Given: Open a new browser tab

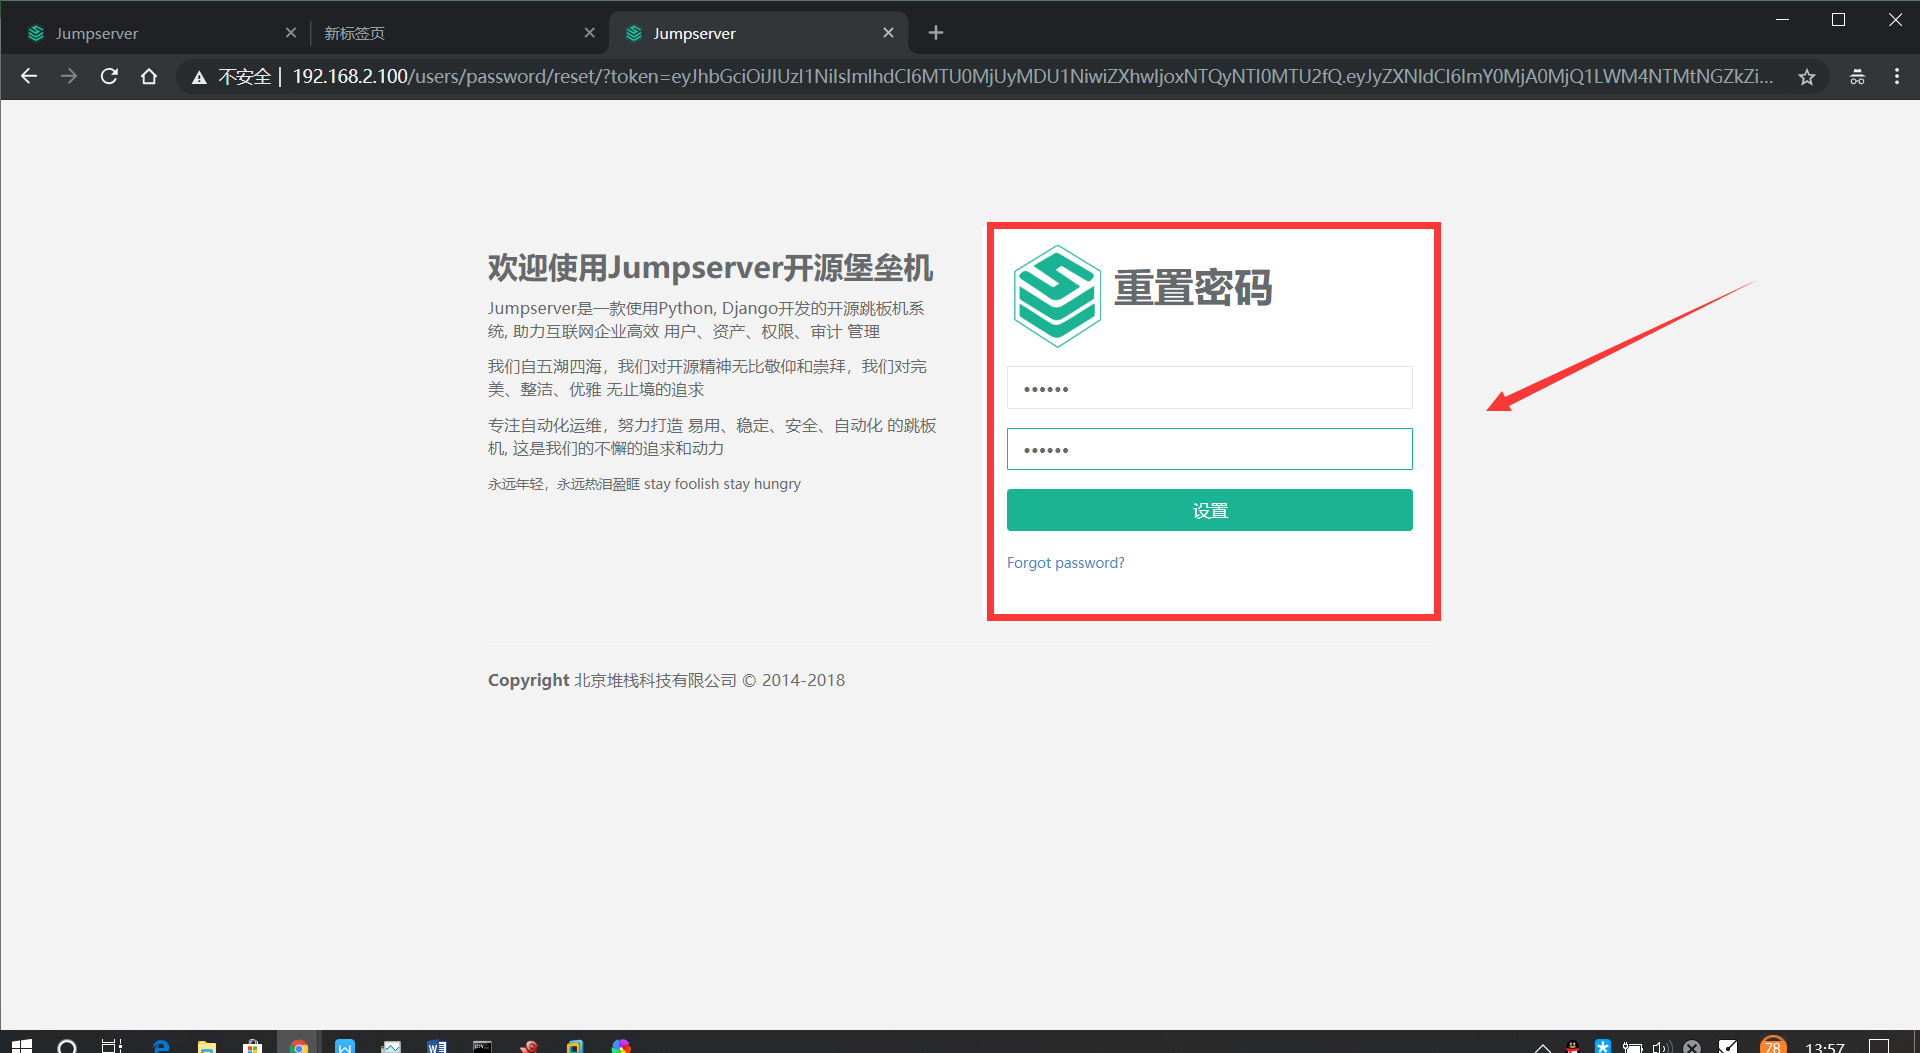Looking at the screenshot, I should click(x=936, y=33).
